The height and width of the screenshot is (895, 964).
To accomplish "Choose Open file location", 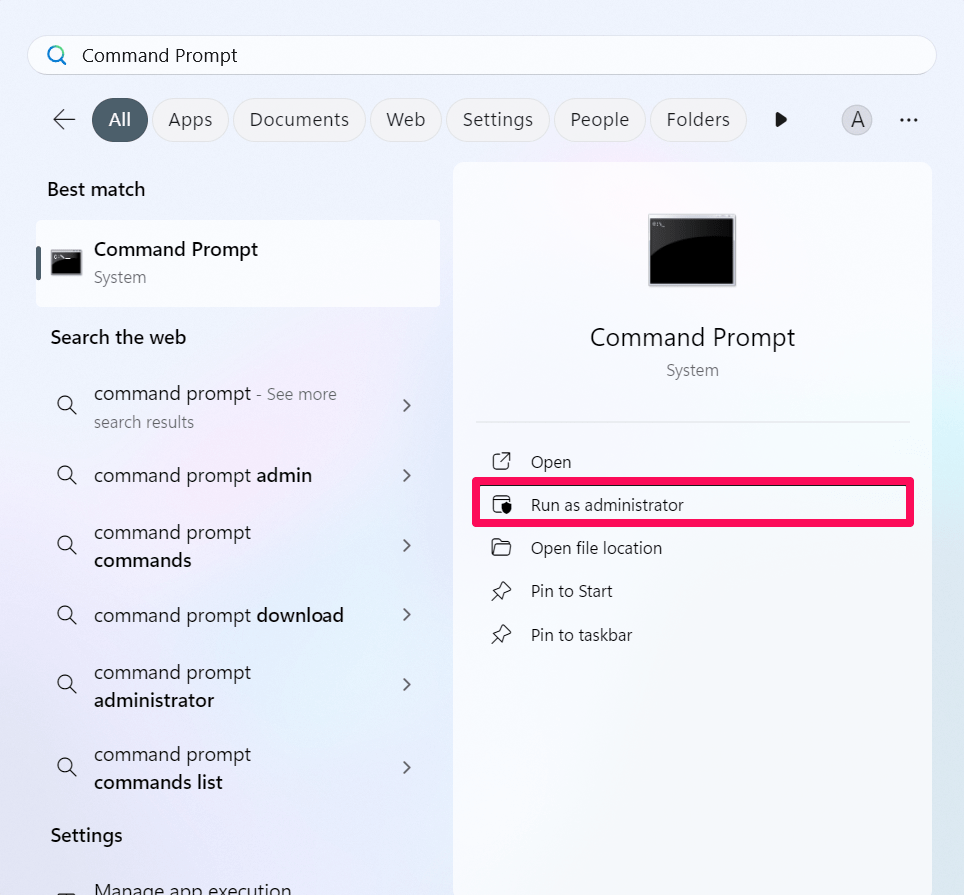I will point(693,548).
